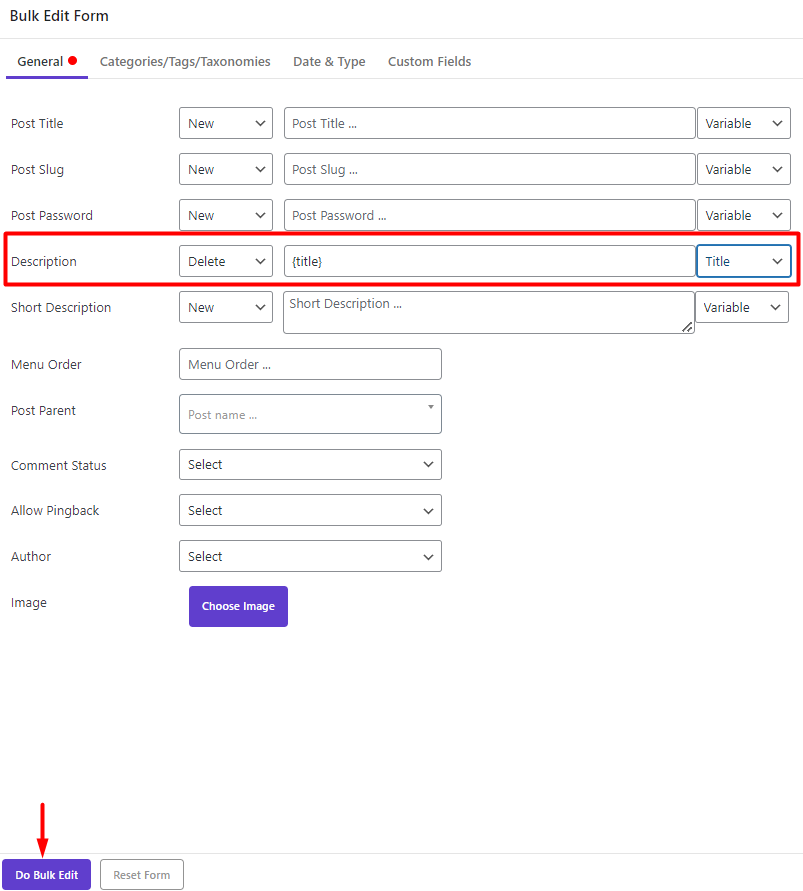Open Description Title variable dropdown
This screenshot has height=891, width=803.
(743, 261)
